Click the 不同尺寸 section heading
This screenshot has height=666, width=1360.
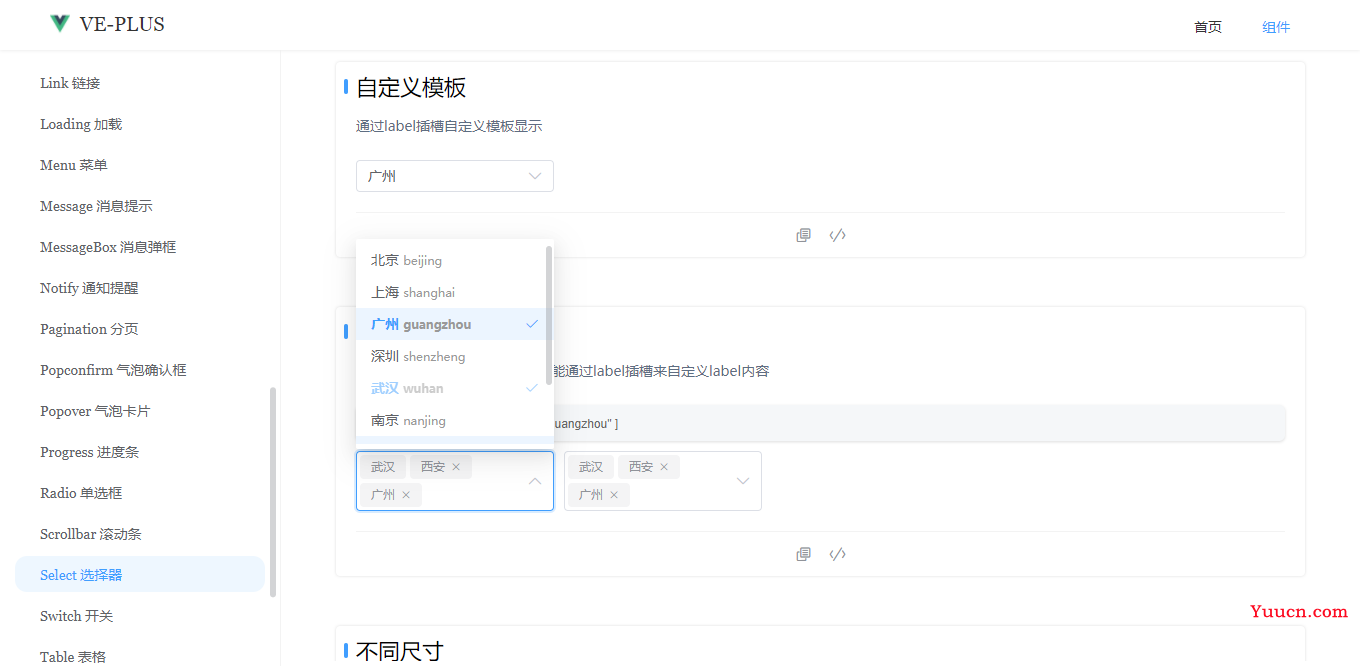400,652
